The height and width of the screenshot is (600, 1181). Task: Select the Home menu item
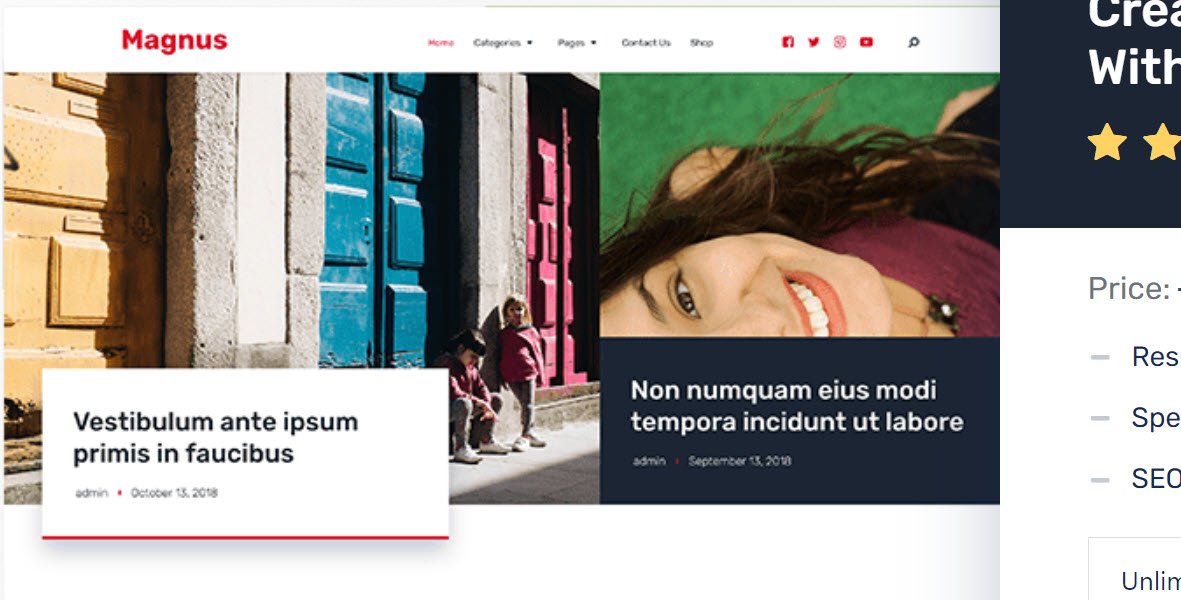[441, 43]
